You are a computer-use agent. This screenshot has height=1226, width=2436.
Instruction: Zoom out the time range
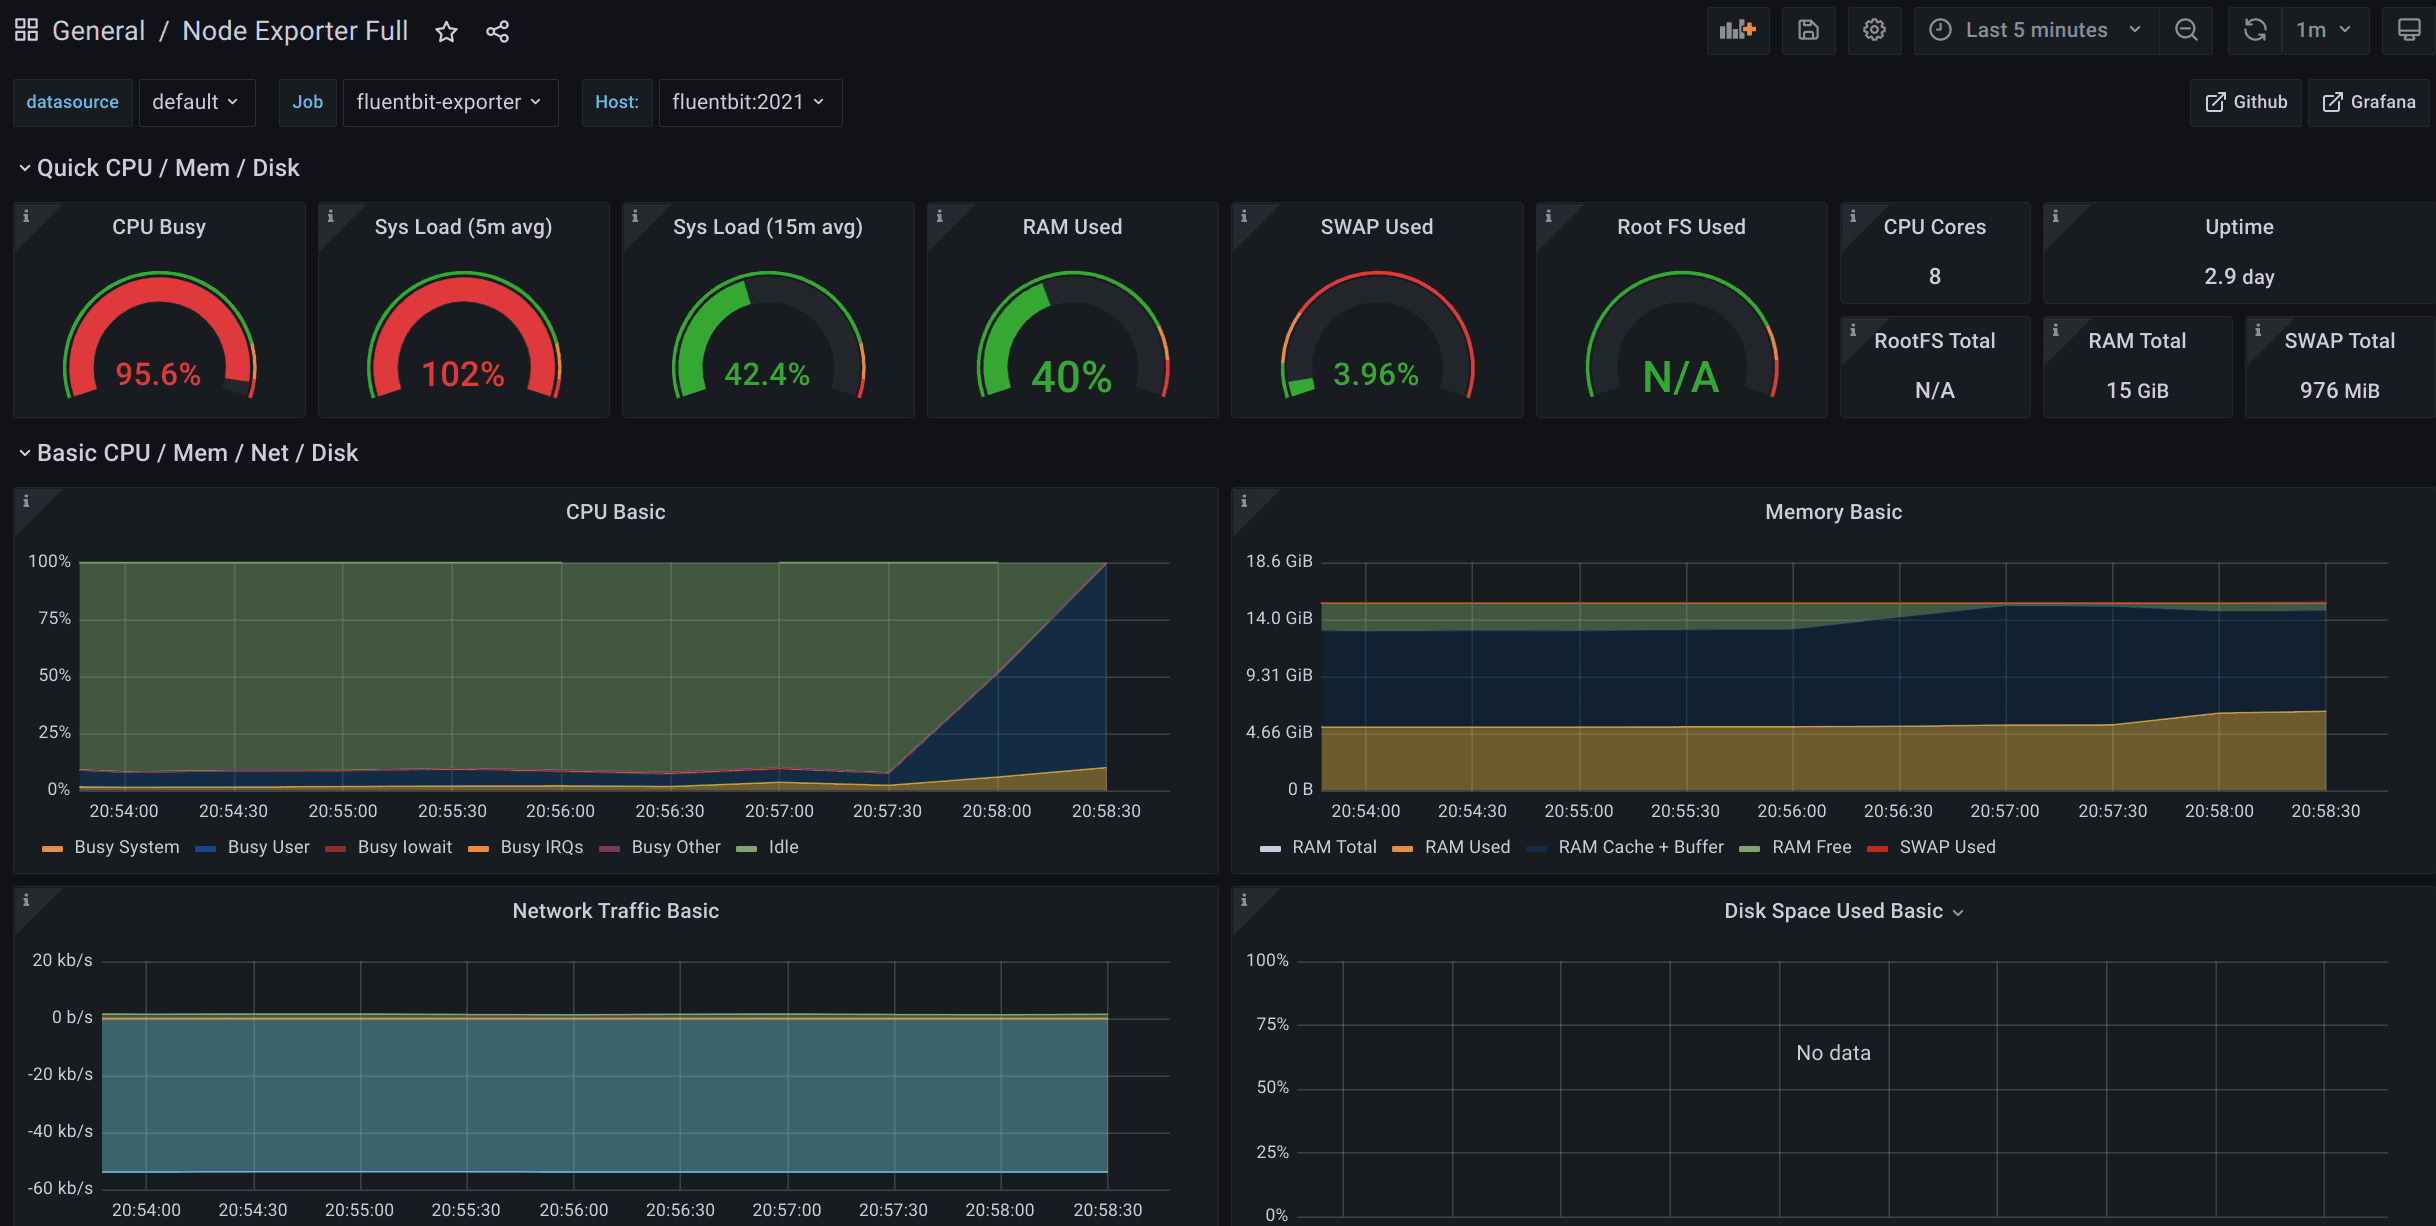click(x=2186, y=30)
